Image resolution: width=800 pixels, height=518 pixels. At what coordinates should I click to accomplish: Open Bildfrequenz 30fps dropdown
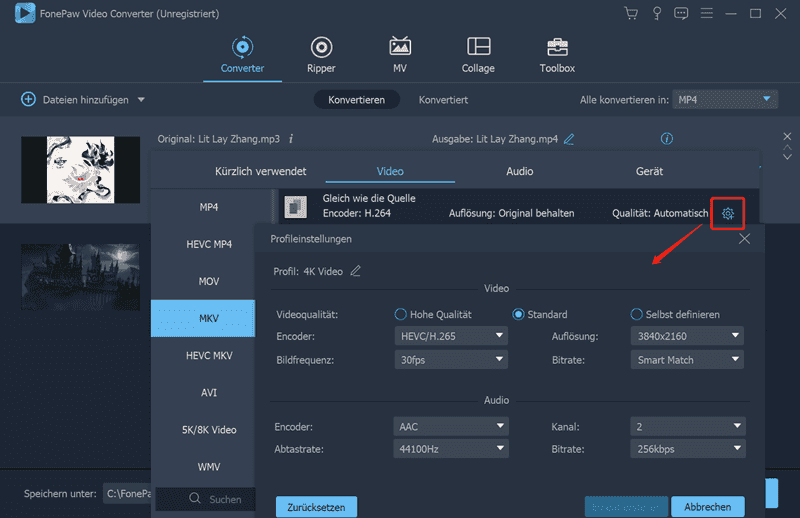click(x=451, y=360)
